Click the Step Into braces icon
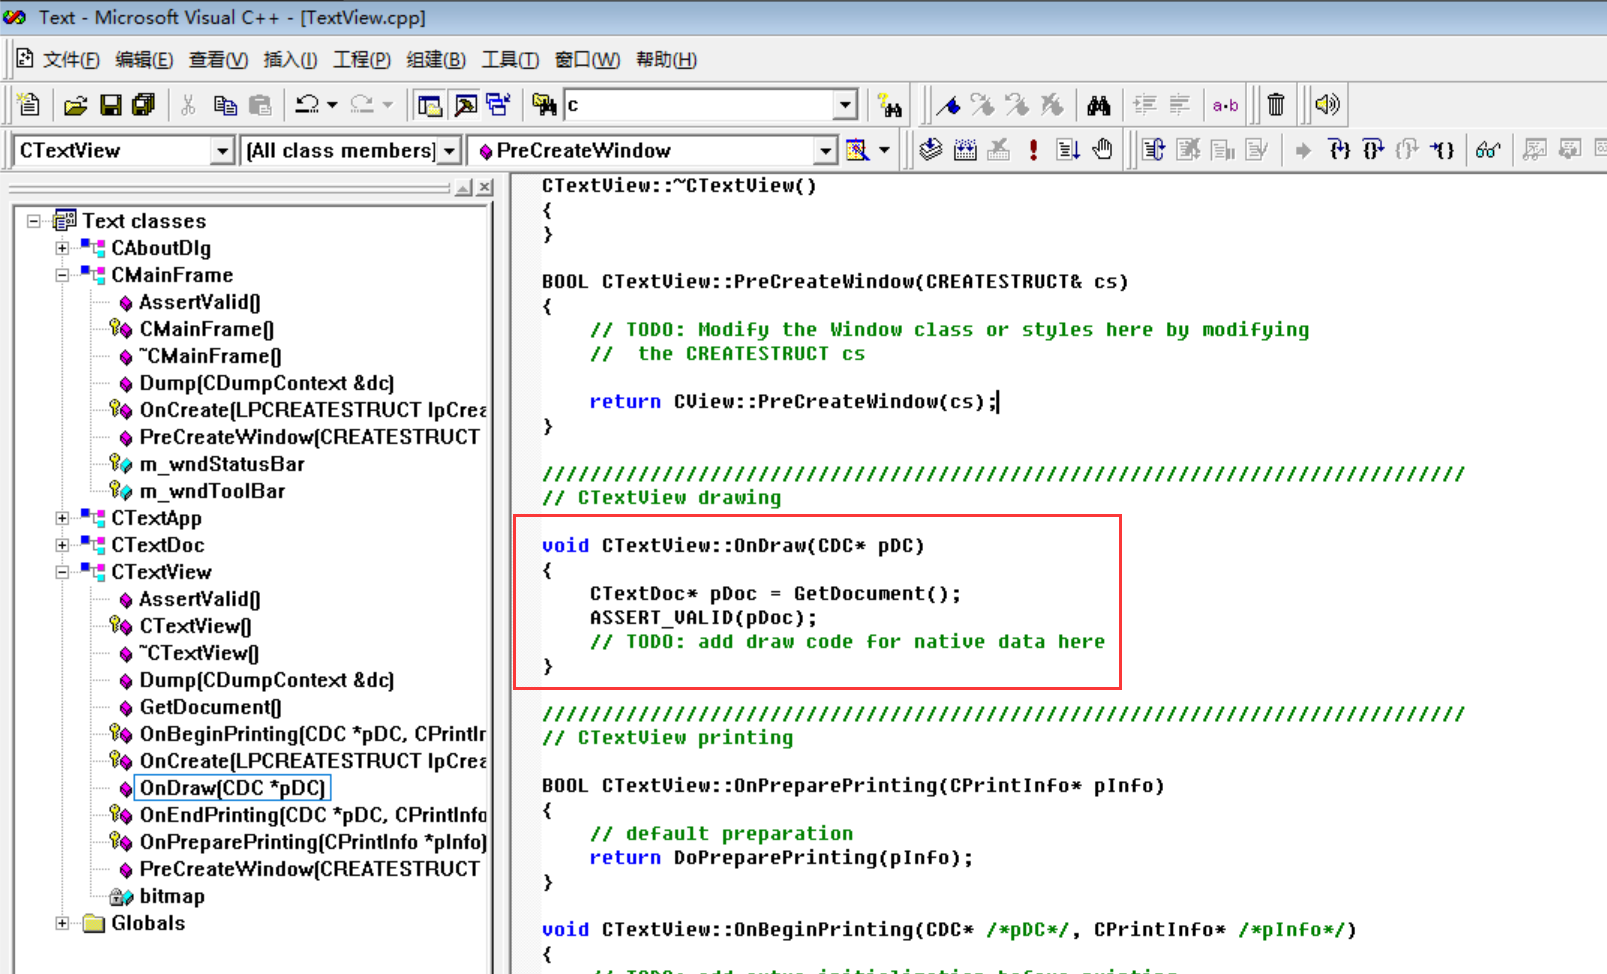The image size is (1607, 974). pos(1339,150)
